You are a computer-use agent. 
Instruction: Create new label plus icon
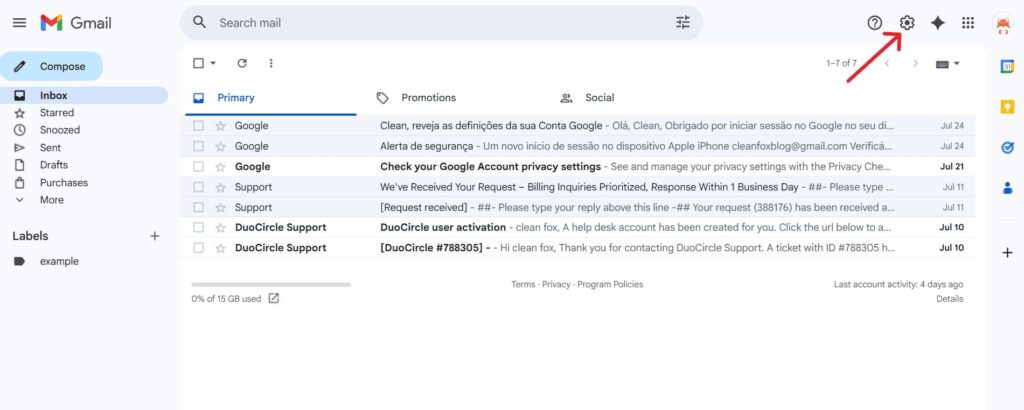tap(155, 236)
